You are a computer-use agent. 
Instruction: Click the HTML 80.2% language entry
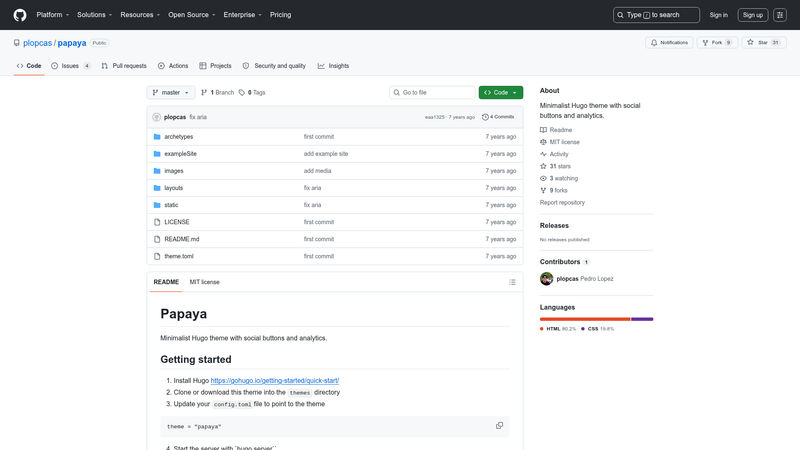tap(558, 329)
